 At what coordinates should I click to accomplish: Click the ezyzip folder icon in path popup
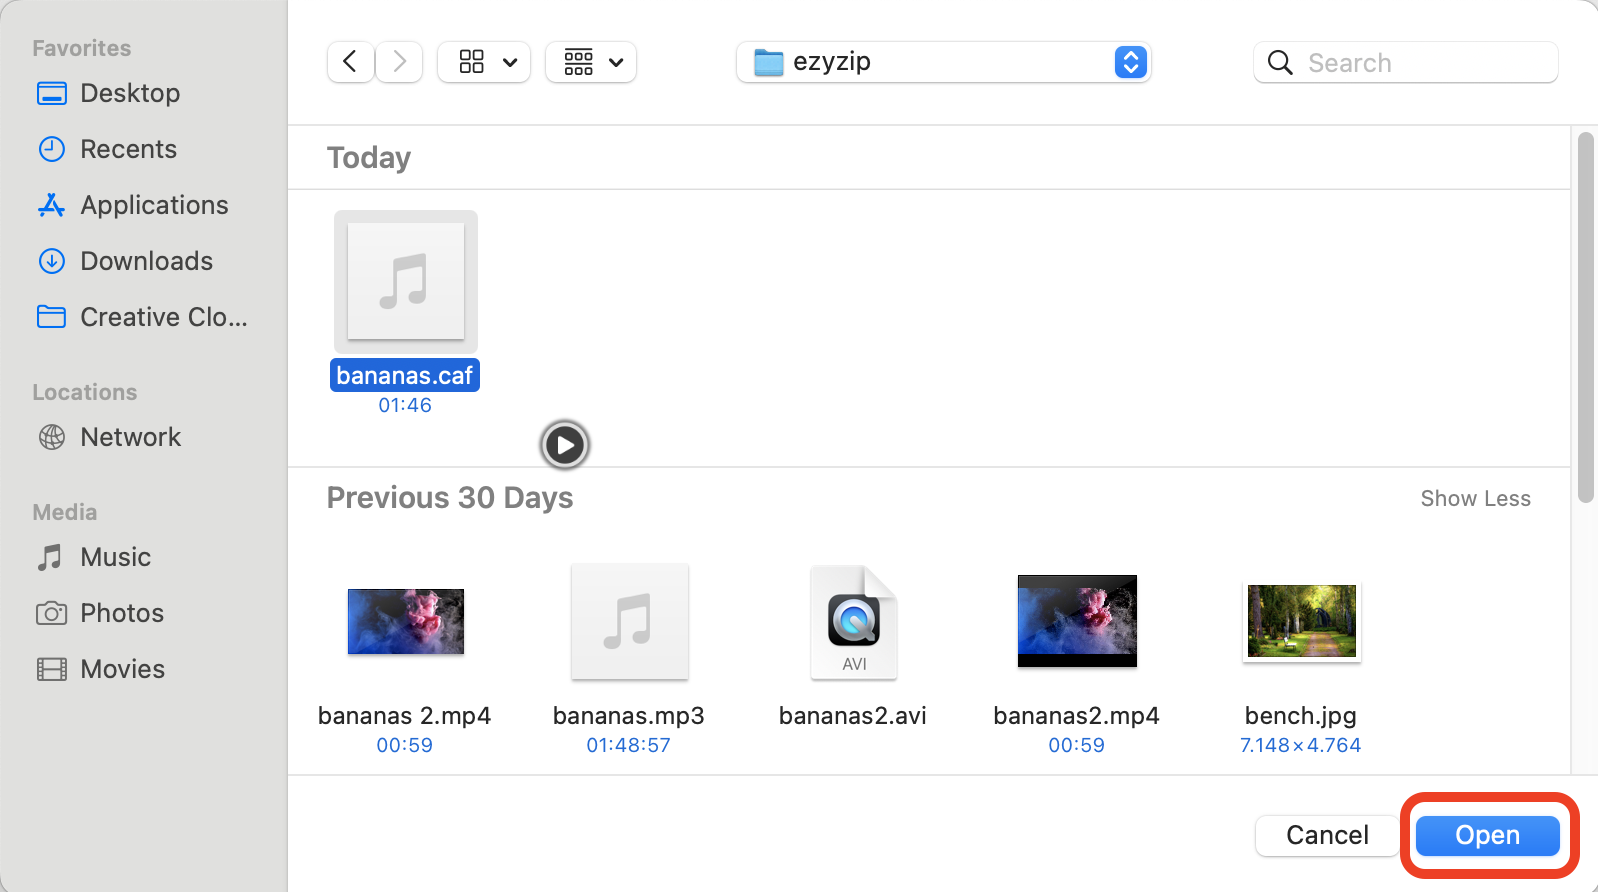click(768, 62)
